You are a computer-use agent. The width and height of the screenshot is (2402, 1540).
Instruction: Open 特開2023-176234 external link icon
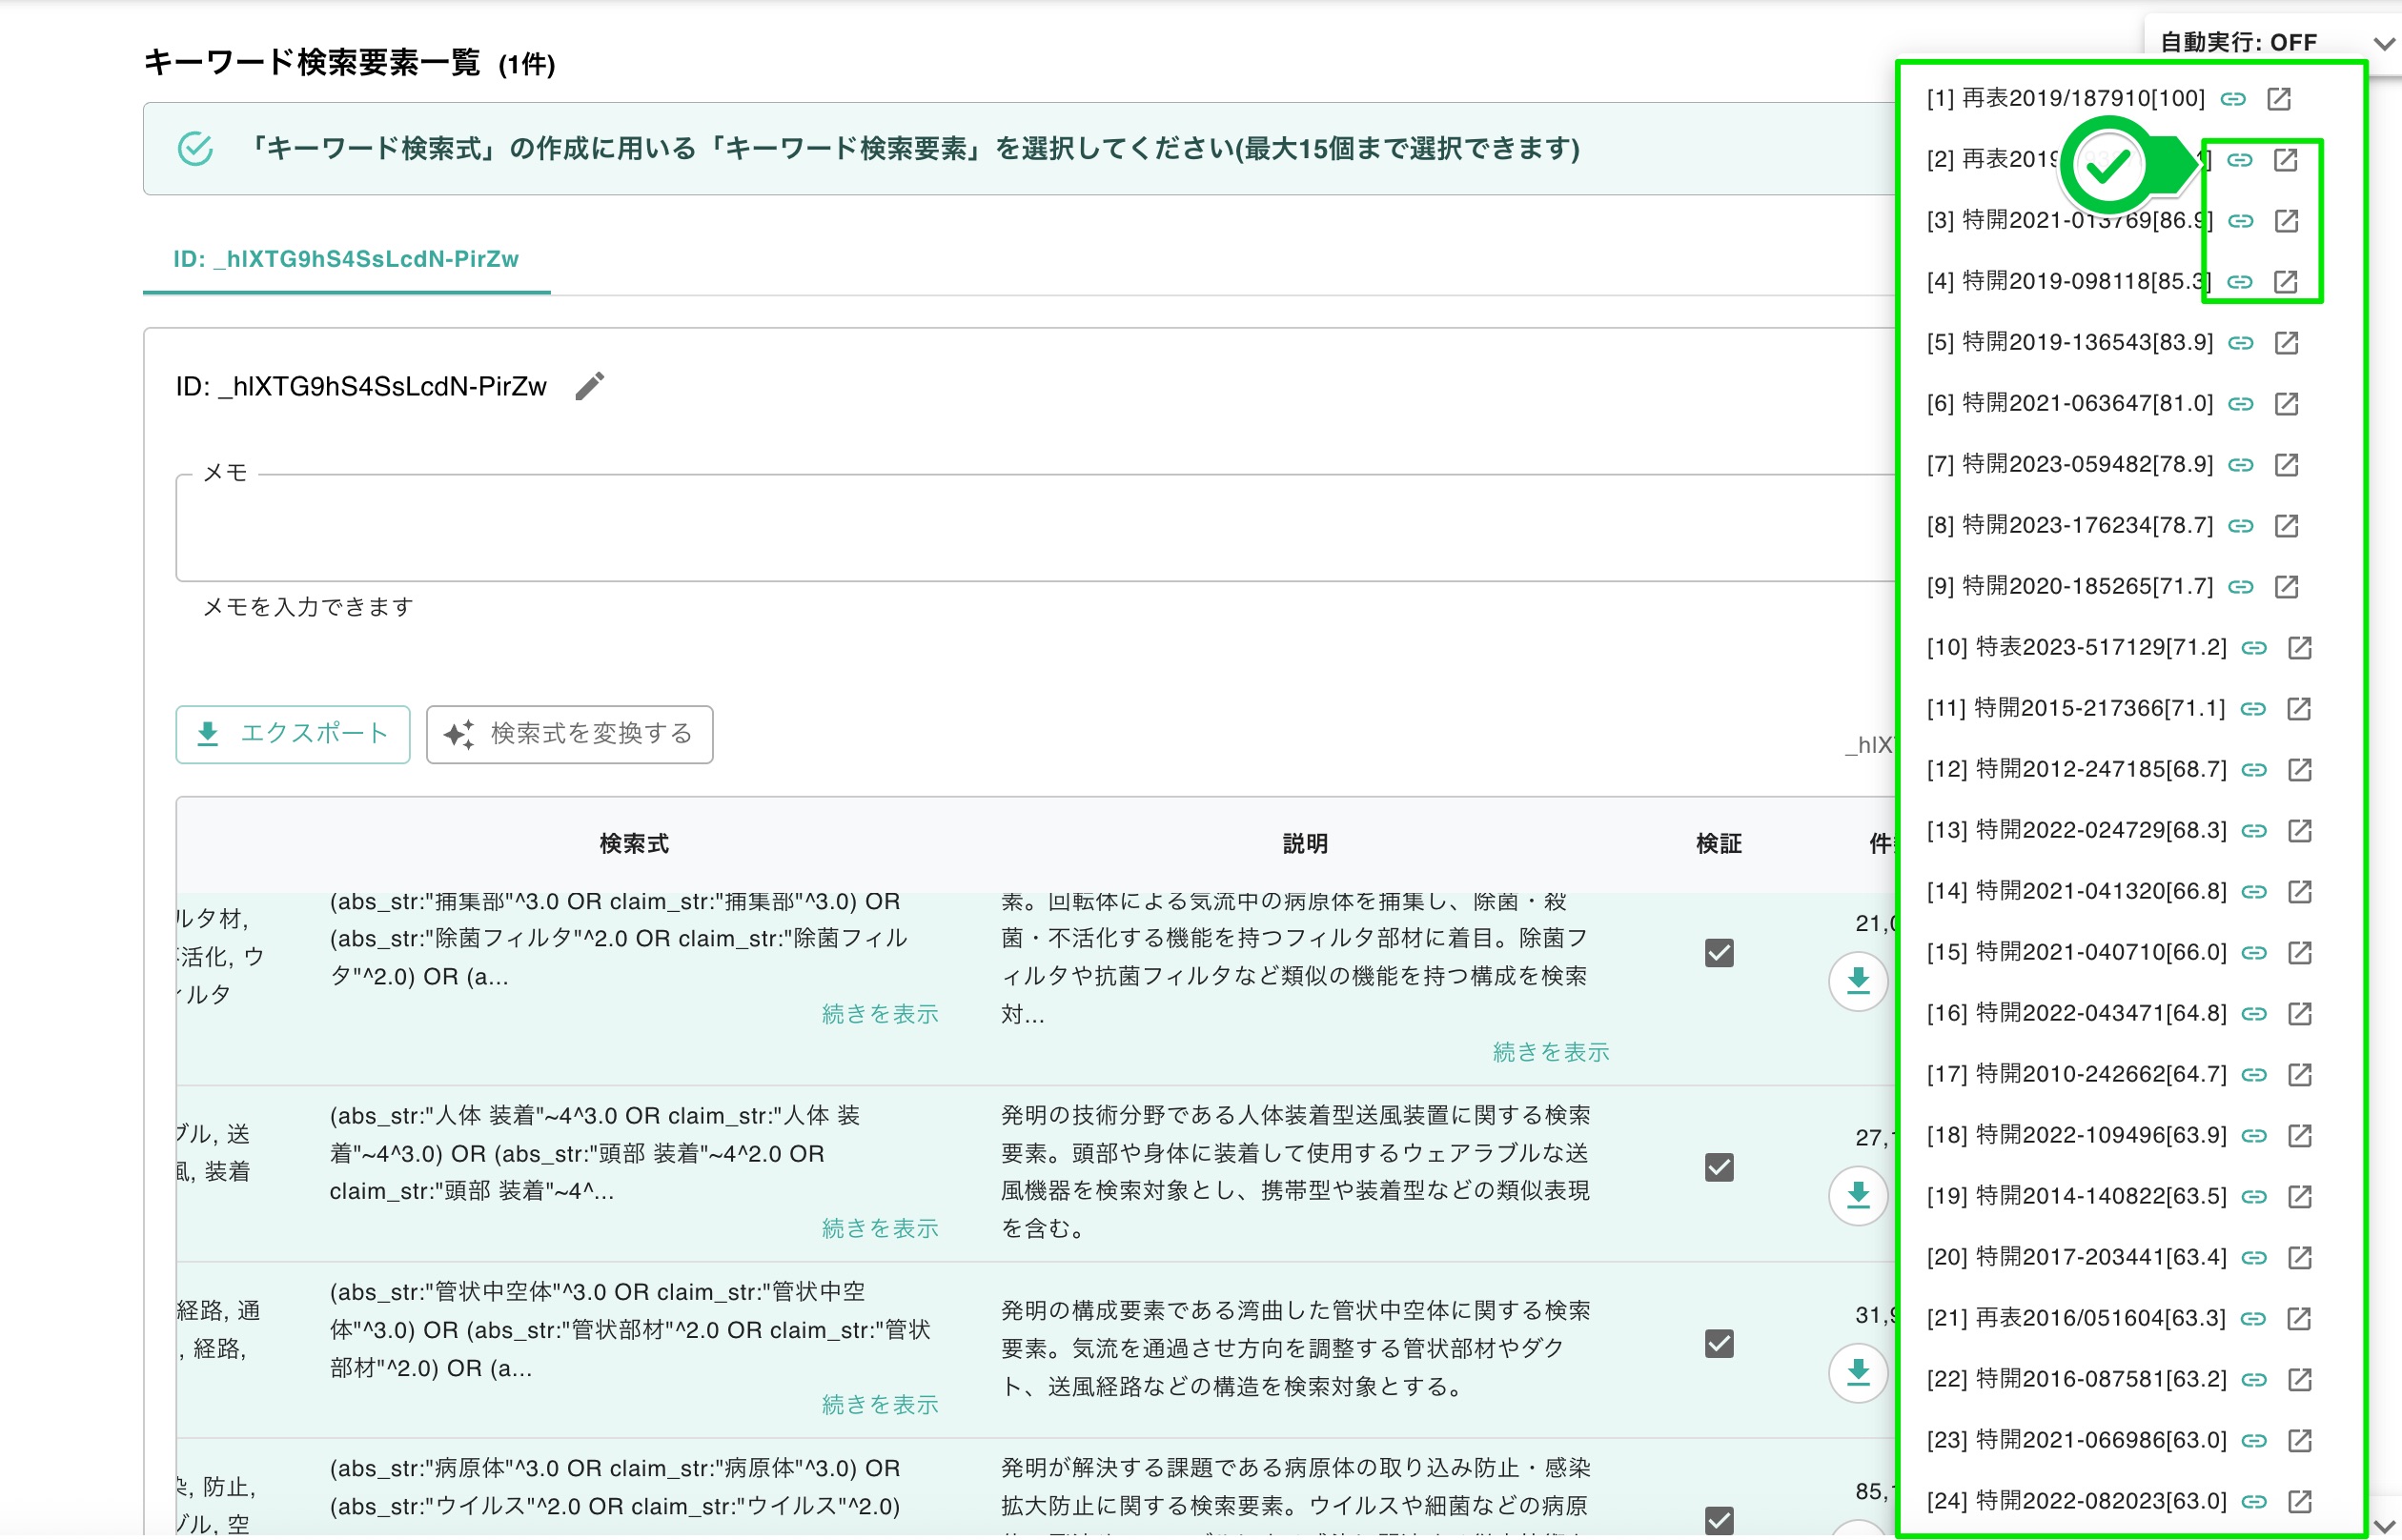point(2287,526)
